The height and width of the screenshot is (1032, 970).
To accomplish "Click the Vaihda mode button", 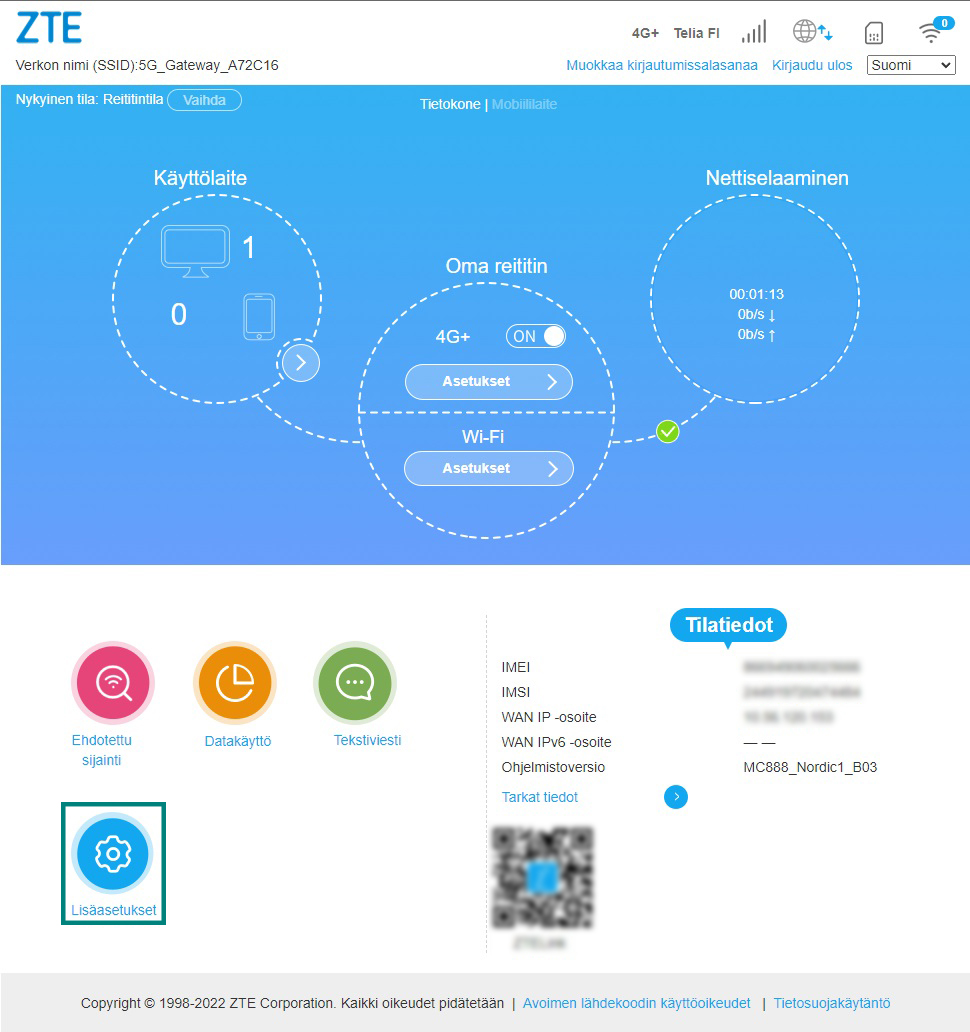I will tap(204, 100).
